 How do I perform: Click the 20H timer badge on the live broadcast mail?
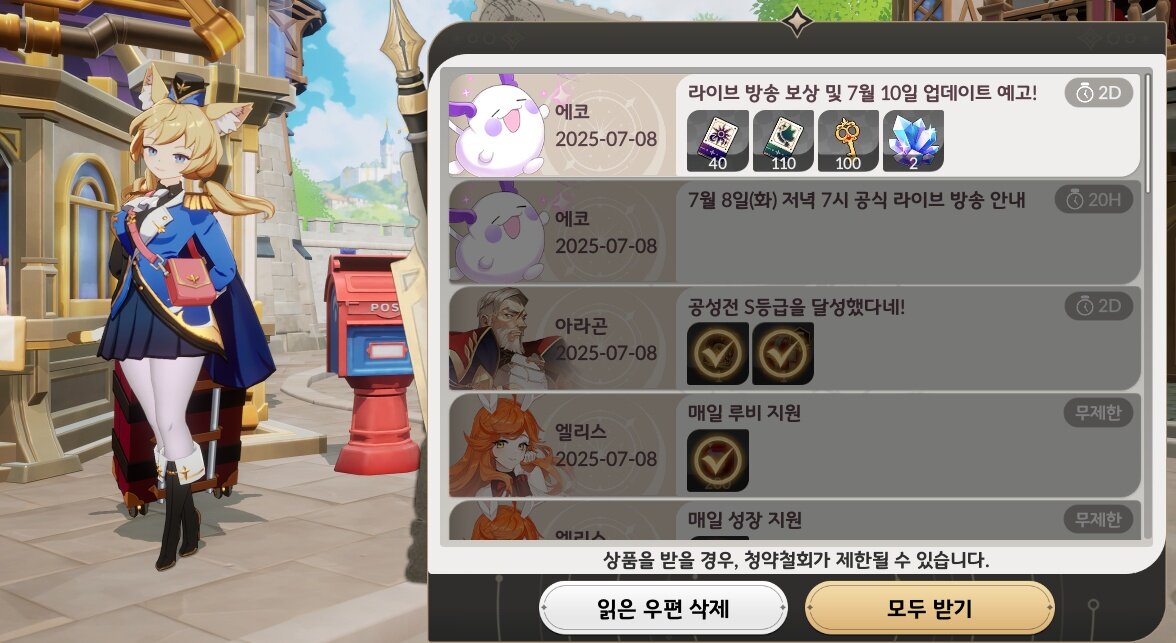tap(1094, 200)
